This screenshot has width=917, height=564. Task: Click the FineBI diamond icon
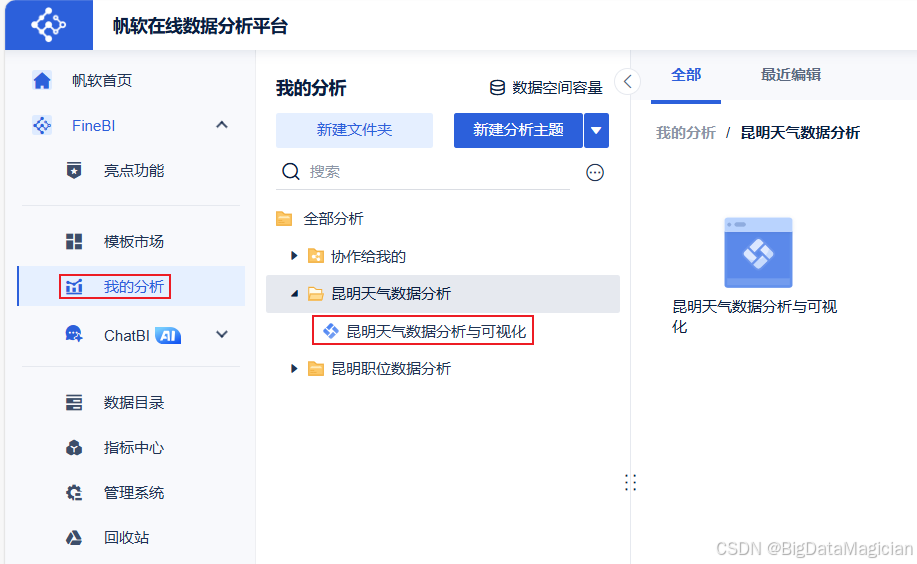(x=42, y=125)
